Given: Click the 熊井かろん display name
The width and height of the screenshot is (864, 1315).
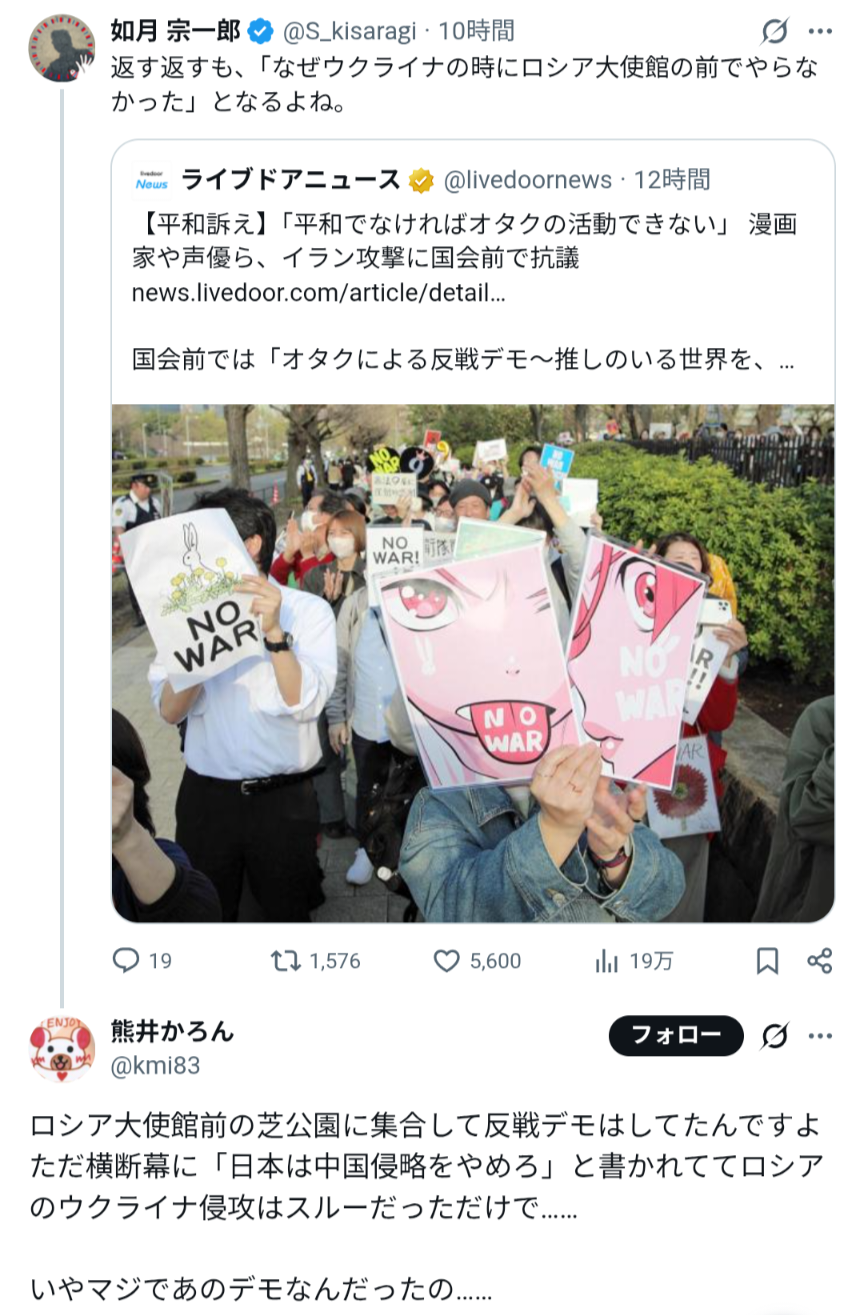Looking at the screenshot, I should click(172, 1031).
